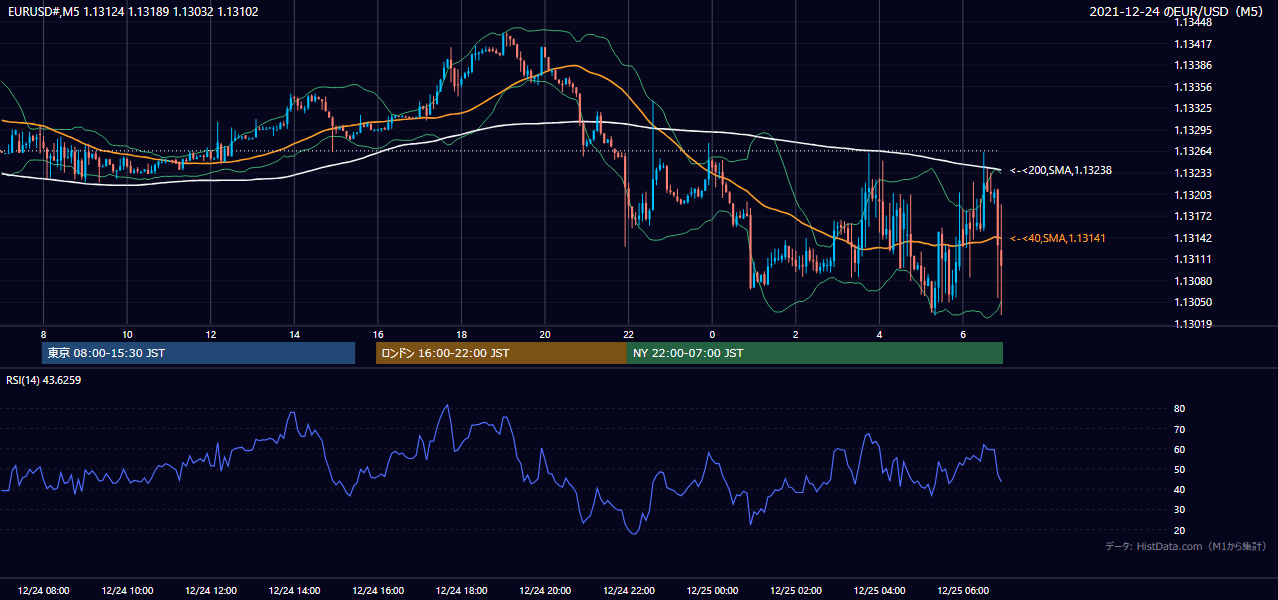Click bottom time label 12/24 12:00
The height and width of the screenshot is (600, 1278).
(210, 590)
